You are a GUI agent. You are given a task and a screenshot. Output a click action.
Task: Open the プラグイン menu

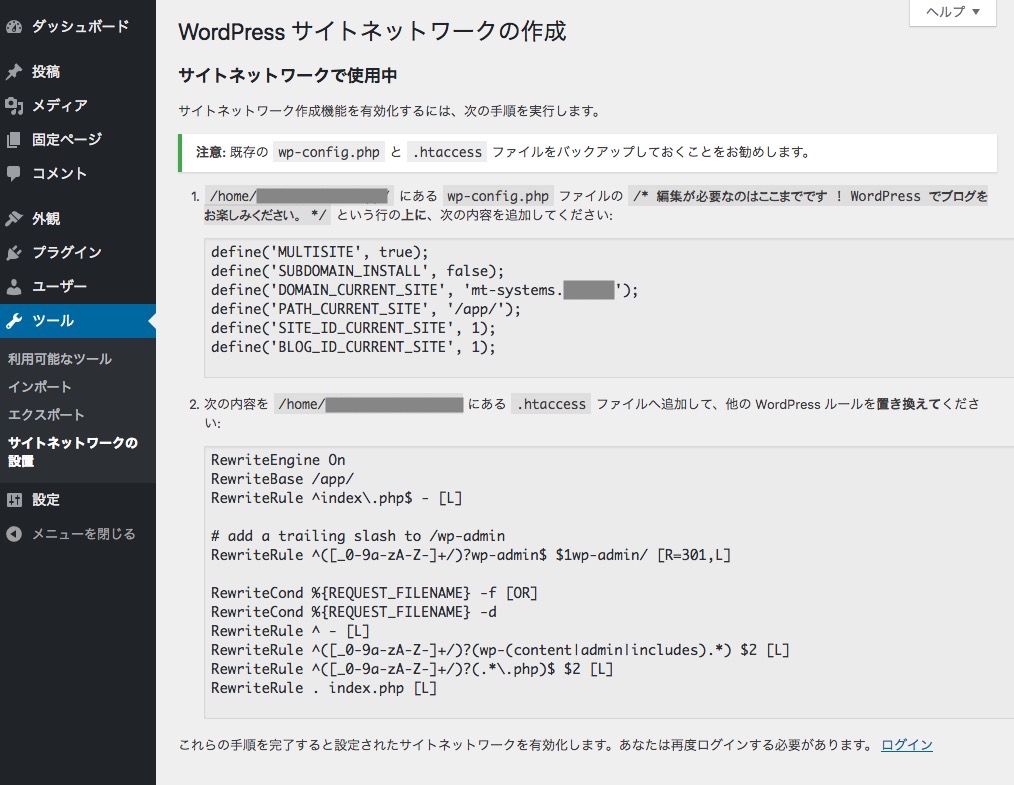click(78, 252)
